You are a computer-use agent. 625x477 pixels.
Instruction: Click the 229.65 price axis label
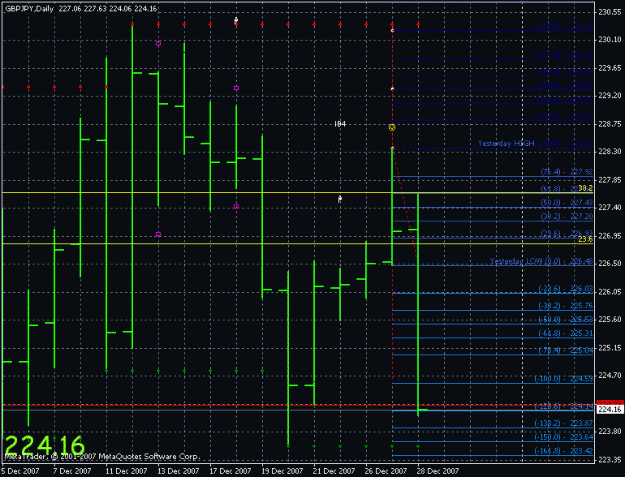point(610,68)
